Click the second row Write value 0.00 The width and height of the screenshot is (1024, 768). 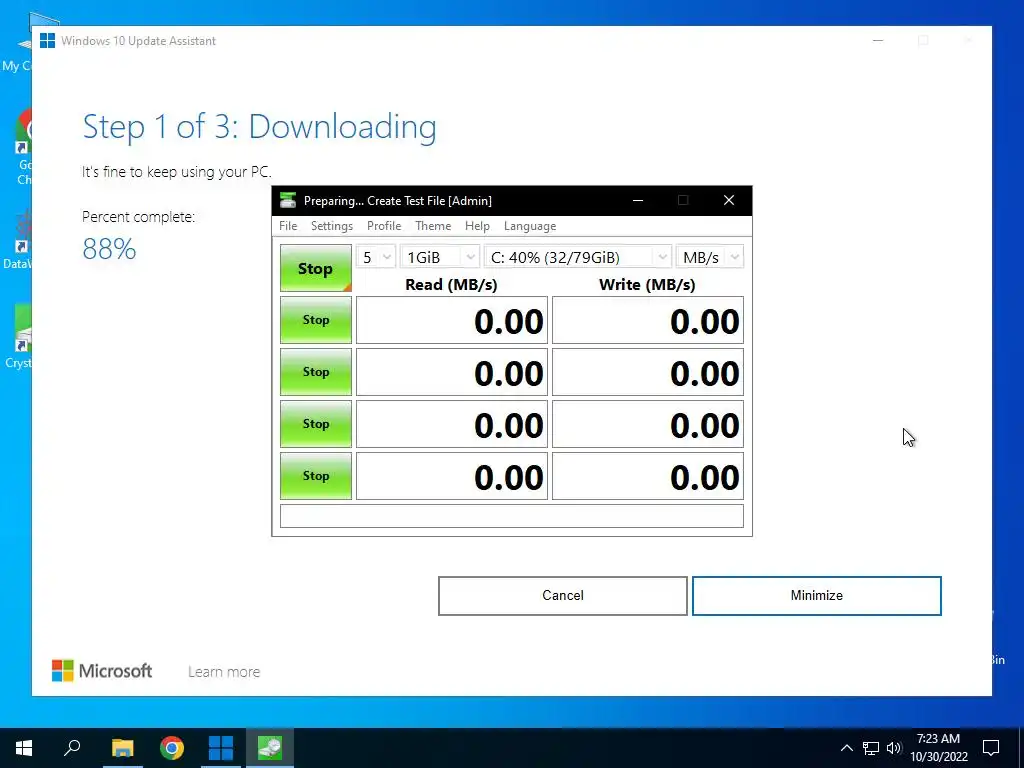(x=648, y=372)
